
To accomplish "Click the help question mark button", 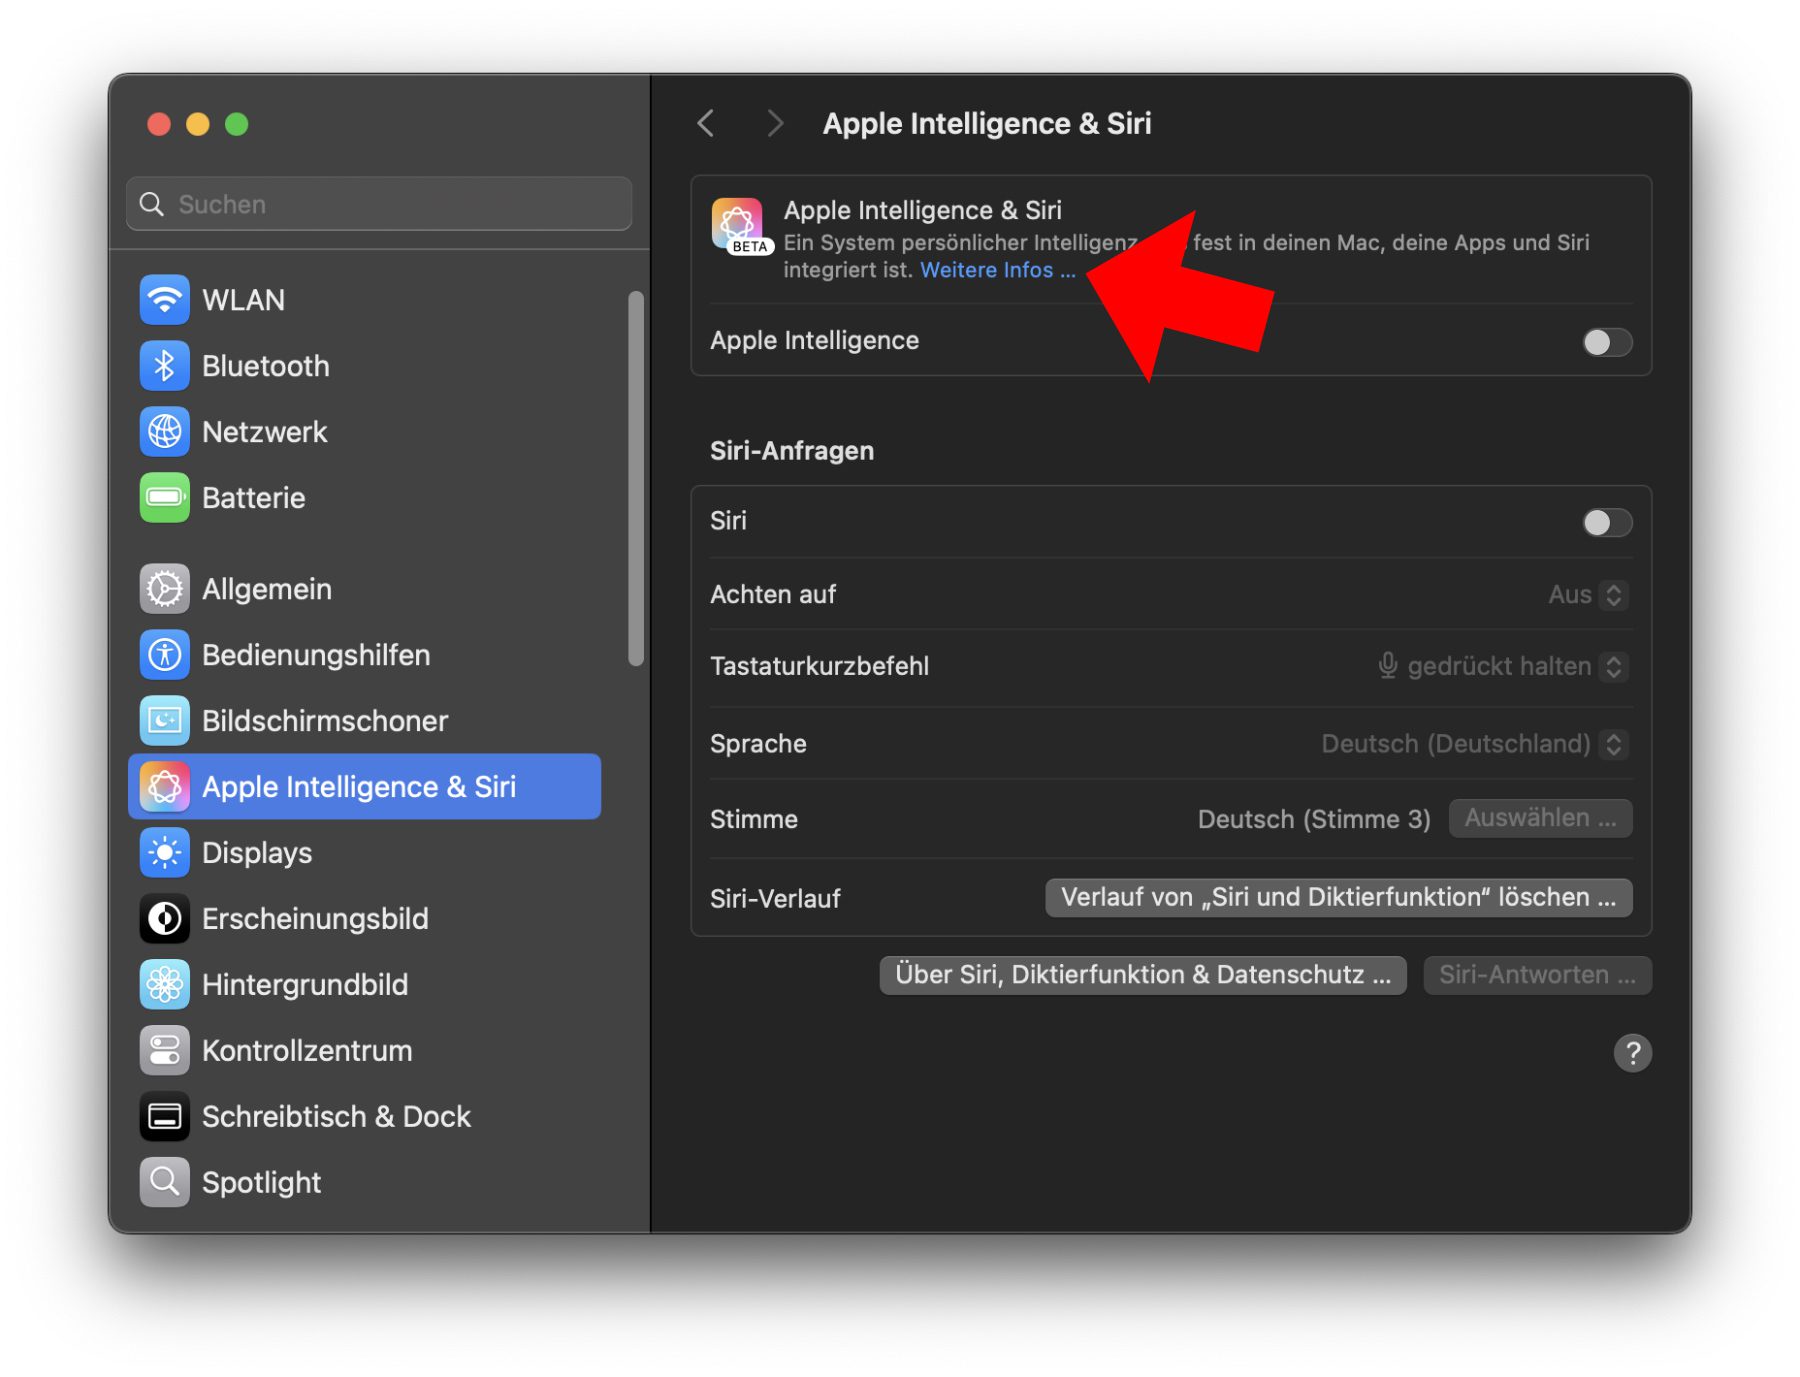I will [x=1632, y=1053].
